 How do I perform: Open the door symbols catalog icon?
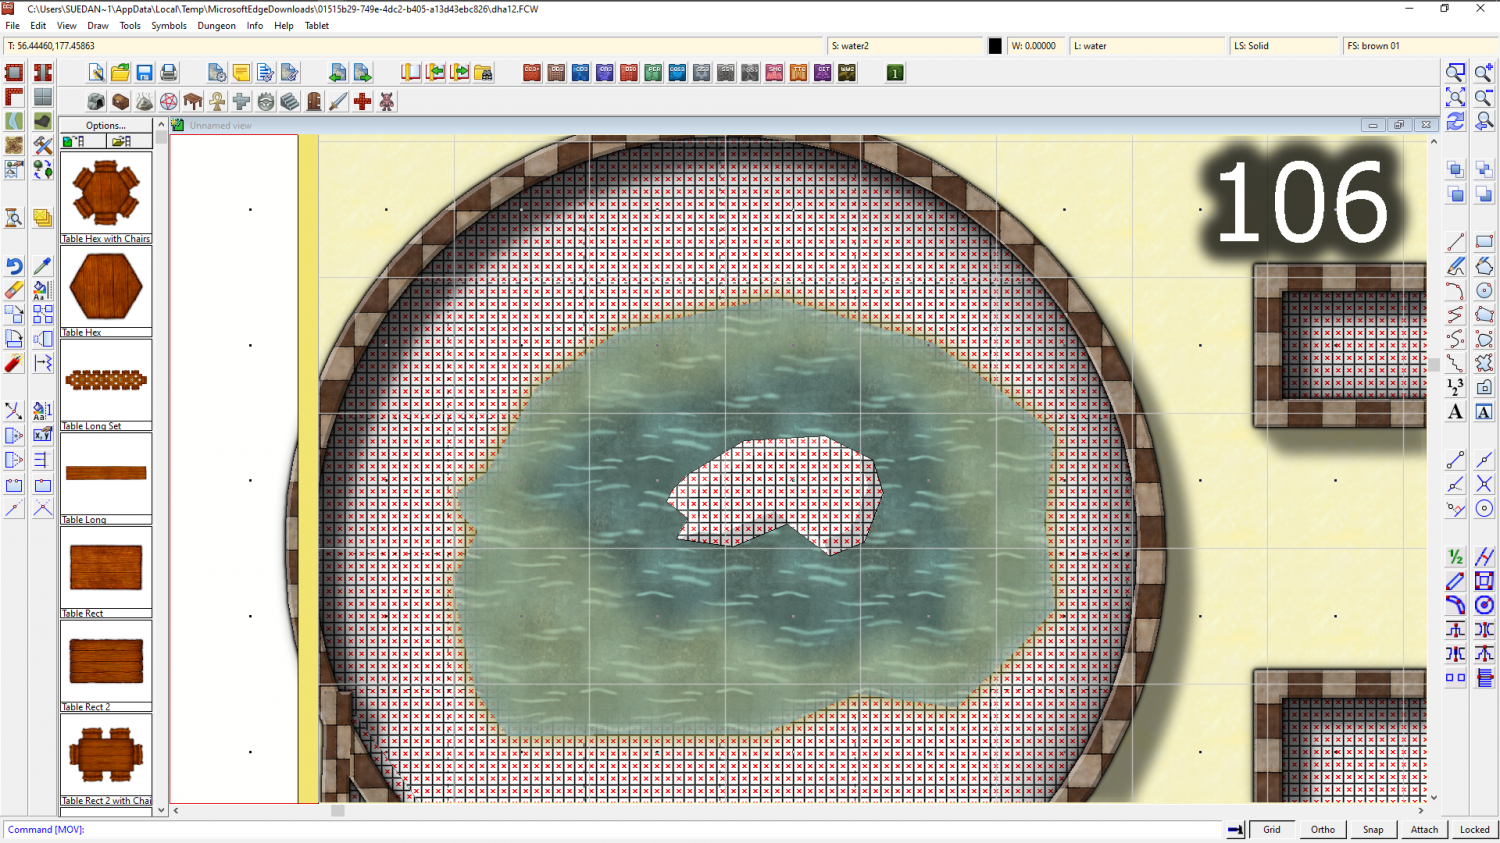click(314, 102)
